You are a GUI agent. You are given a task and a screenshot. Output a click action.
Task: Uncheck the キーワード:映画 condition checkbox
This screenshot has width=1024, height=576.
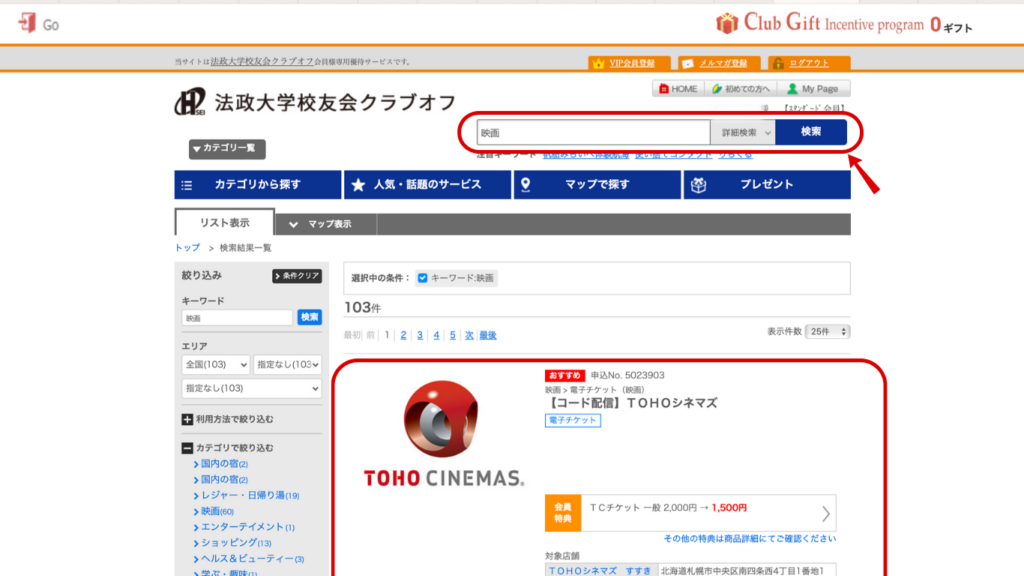click(423, 278)
